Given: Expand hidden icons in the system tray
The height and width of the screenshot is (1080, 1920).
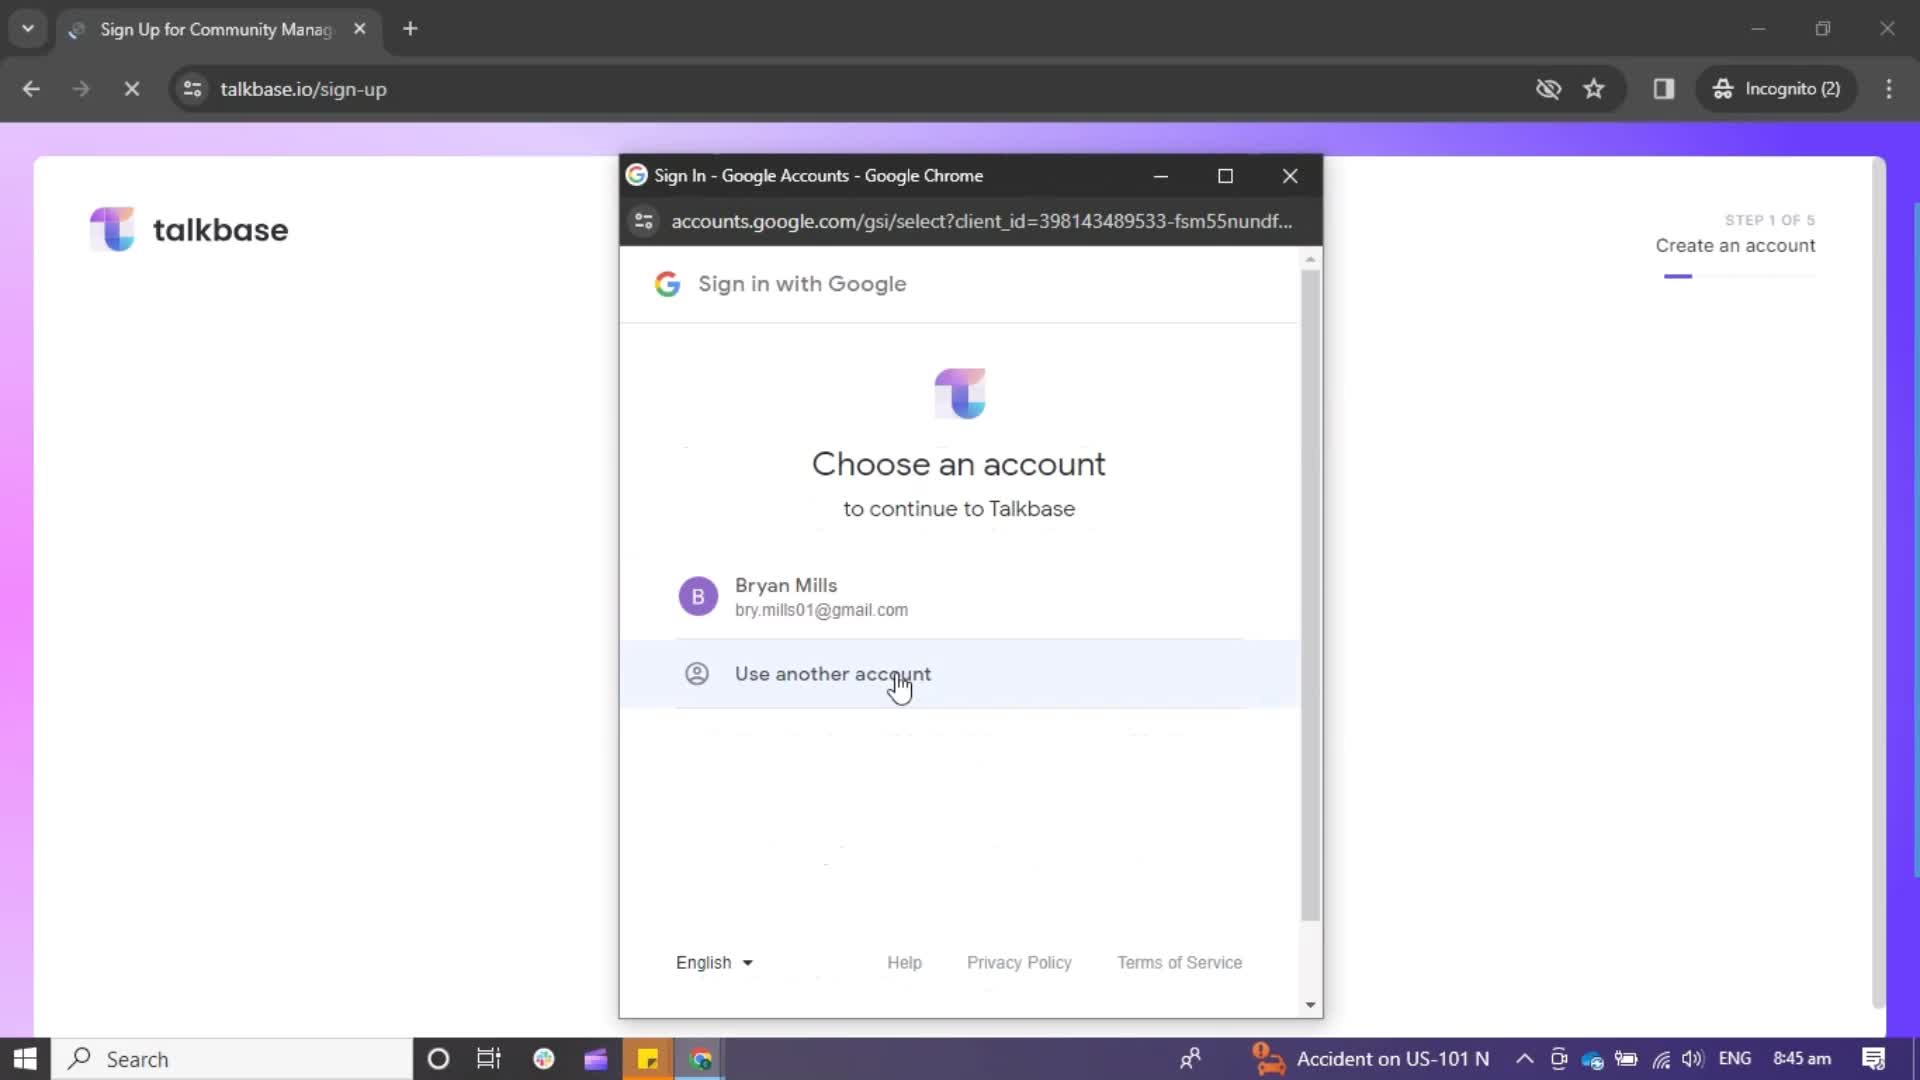Looking at the screenshot, I should (1523, 1058).
